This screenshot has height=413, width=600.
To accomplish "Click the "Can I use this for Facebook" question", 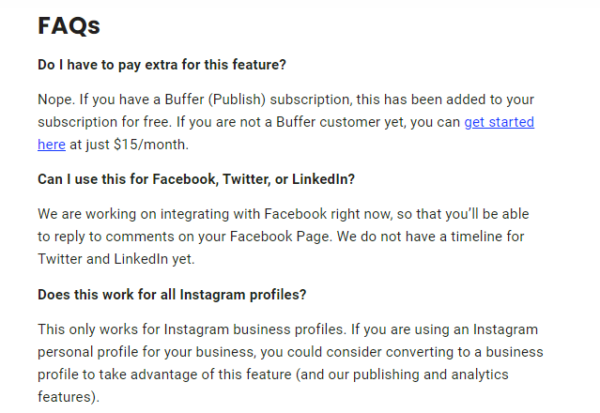I will 196,179.
